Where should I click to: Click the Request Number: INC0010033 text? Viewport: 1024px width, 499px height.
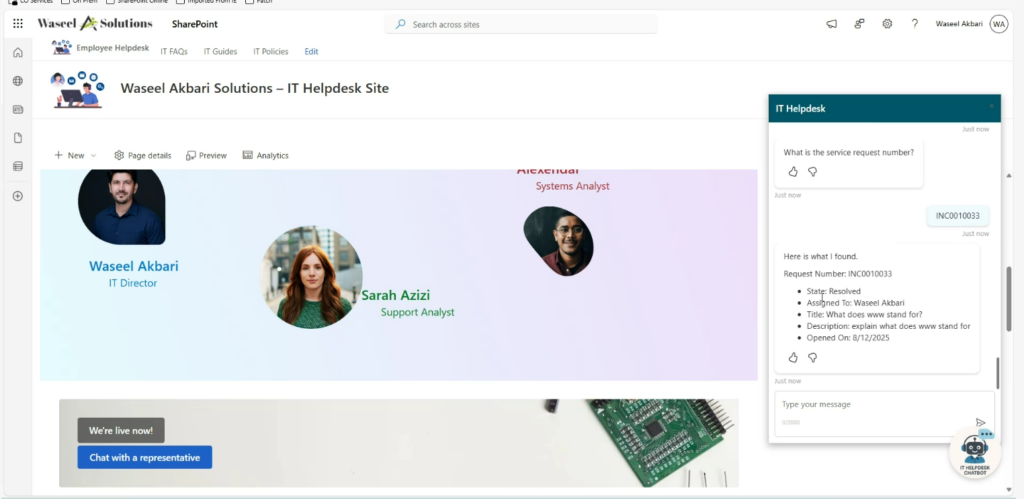(x=837, y=274)
